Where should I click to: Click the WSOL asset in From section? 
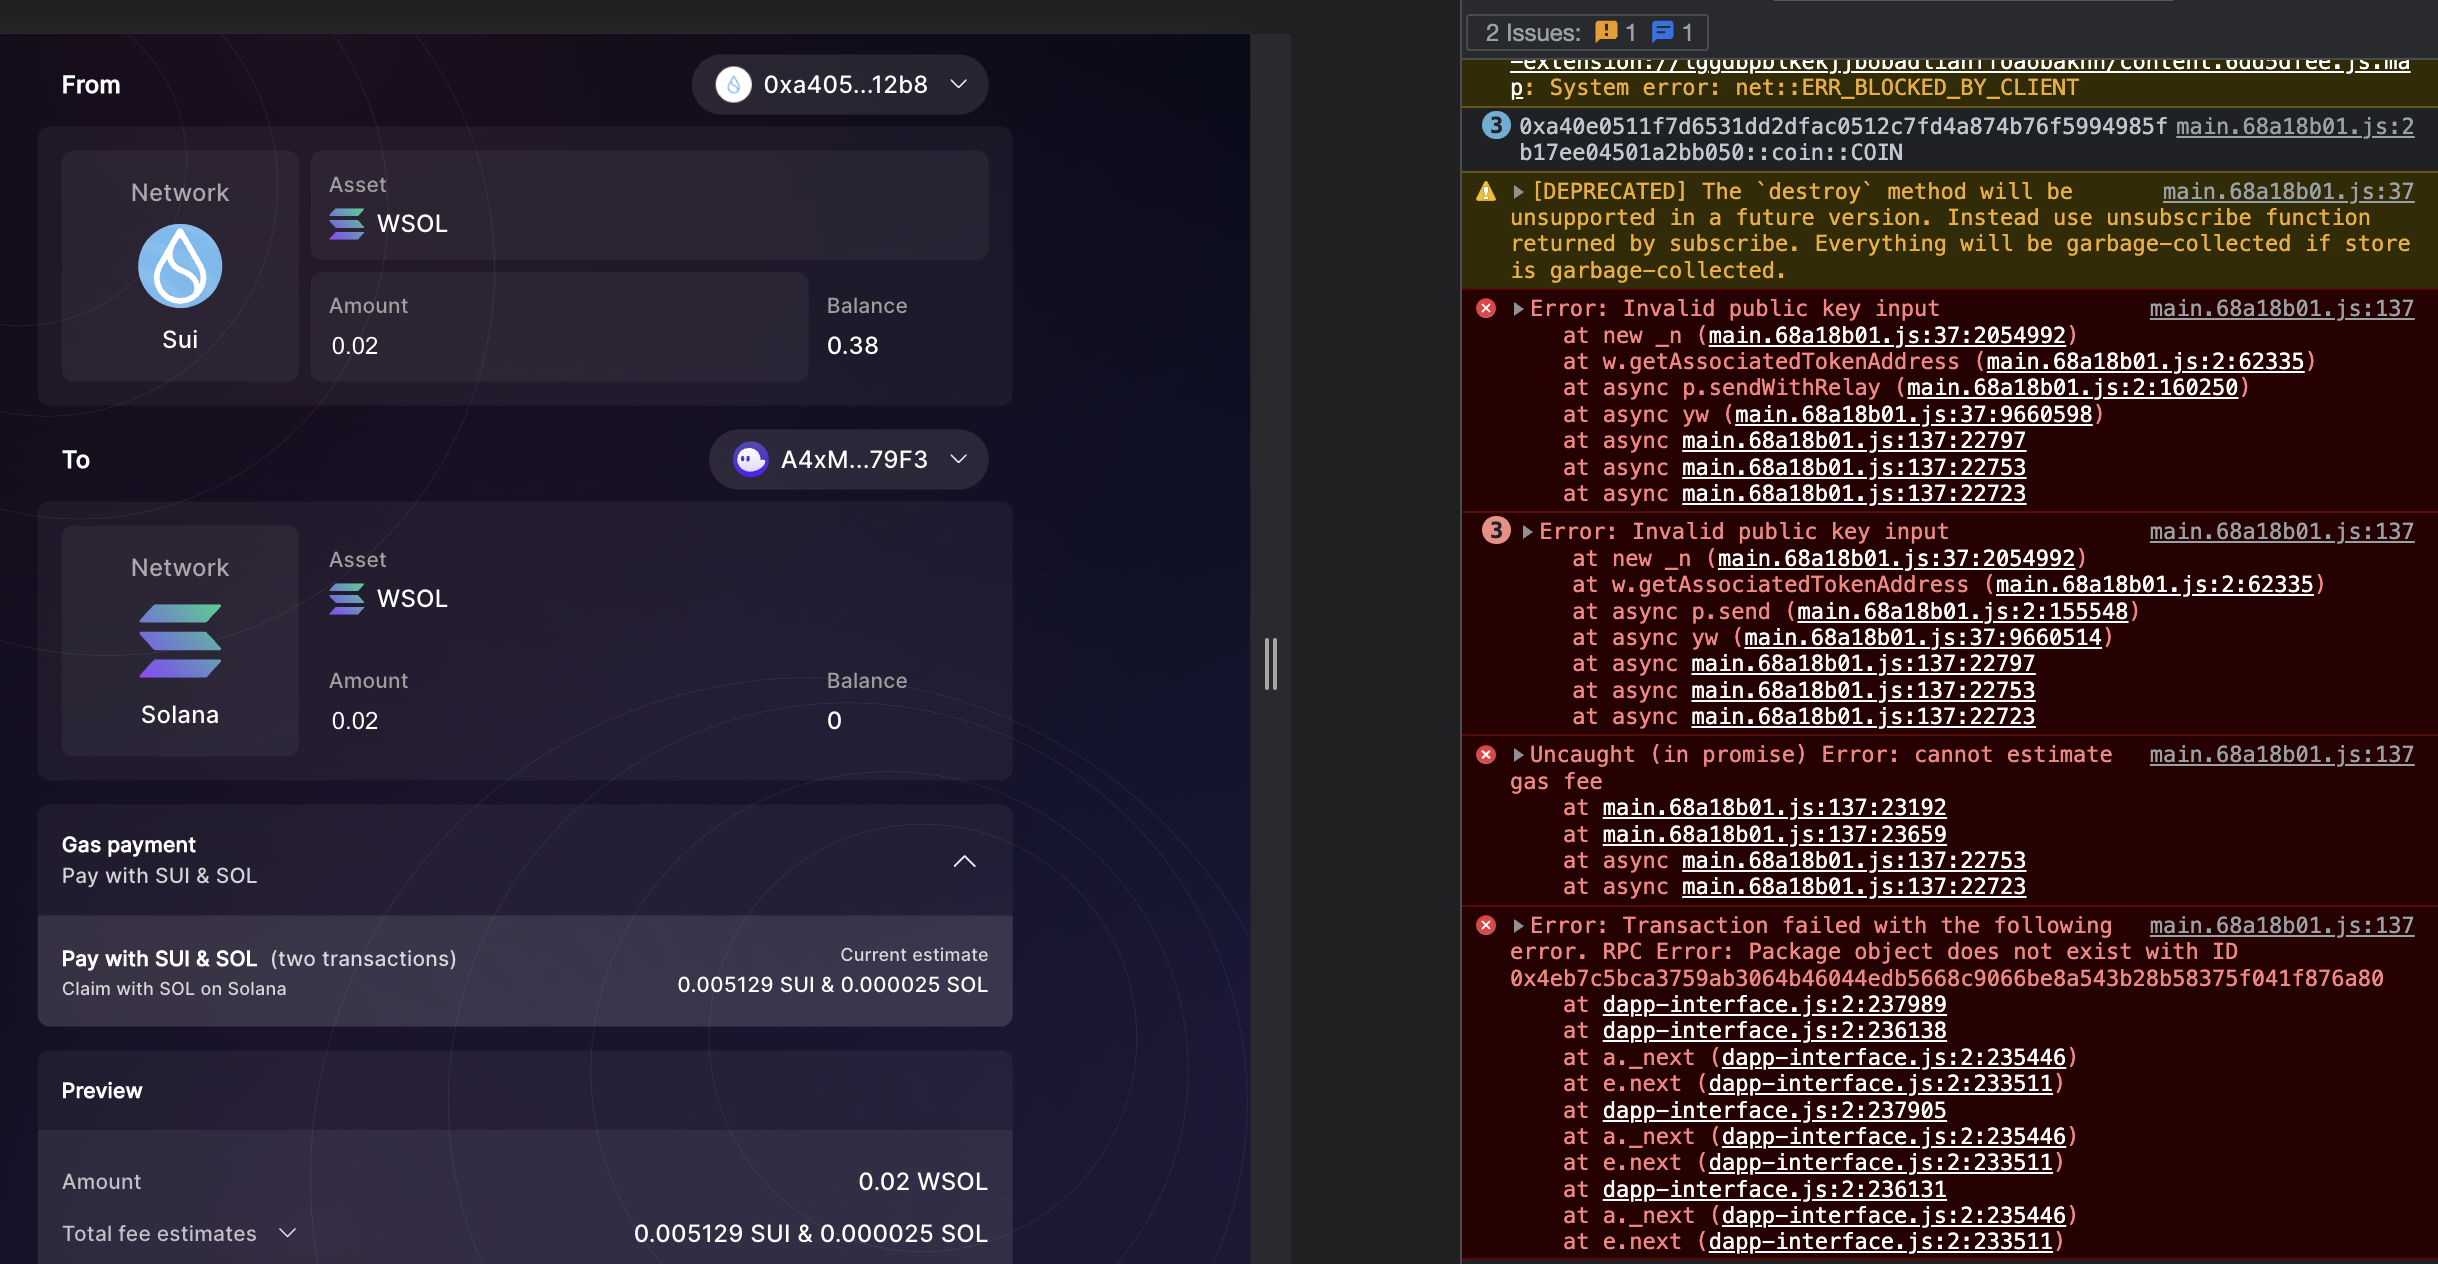[649, 206]
